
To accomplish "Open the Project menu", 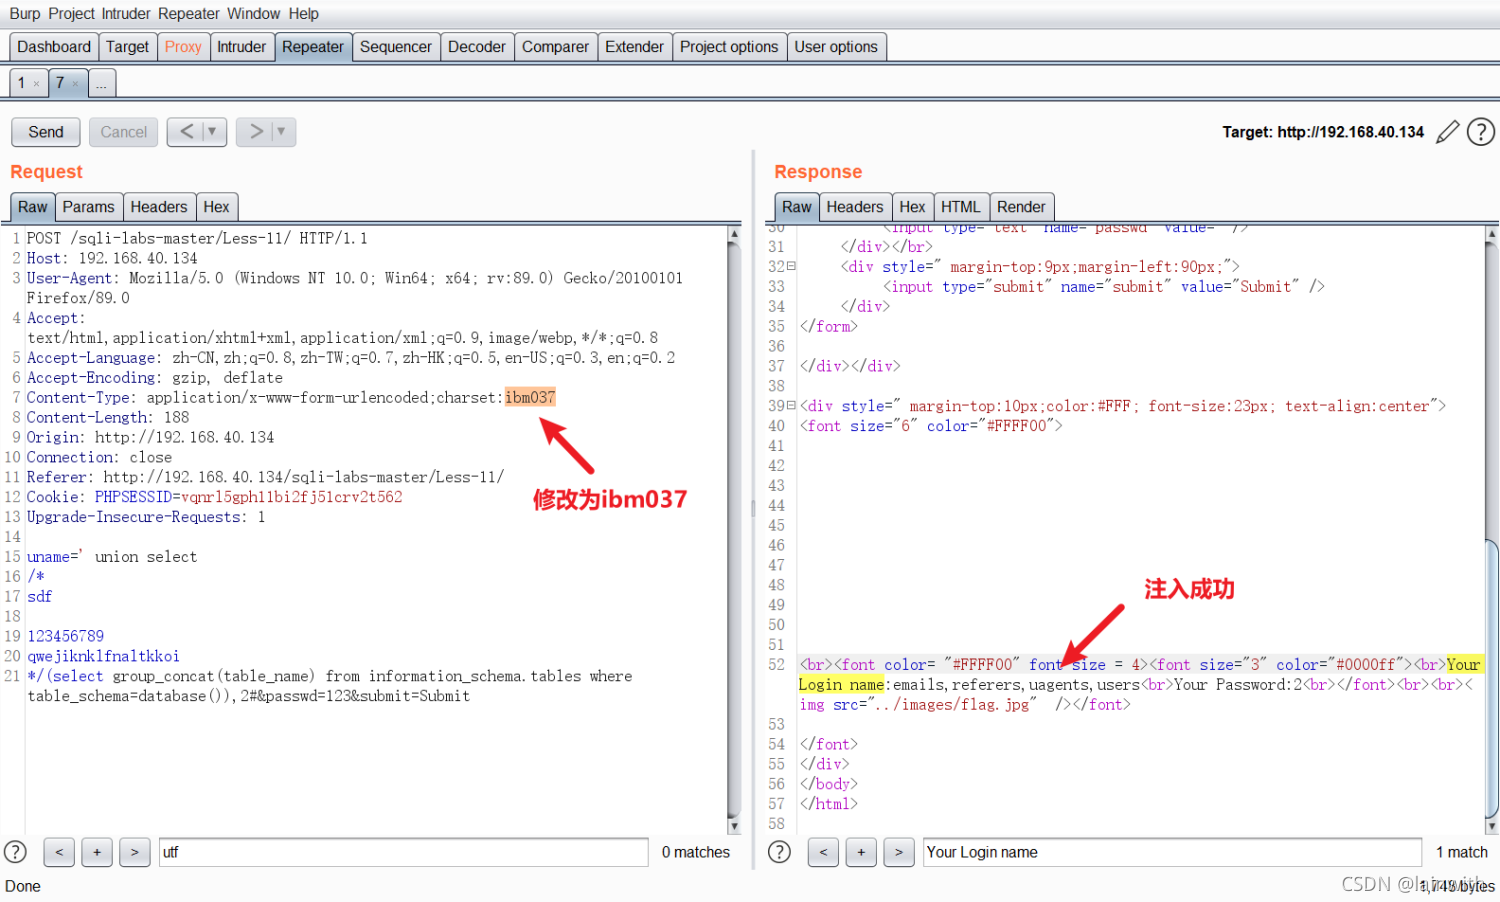I will 72,14.
